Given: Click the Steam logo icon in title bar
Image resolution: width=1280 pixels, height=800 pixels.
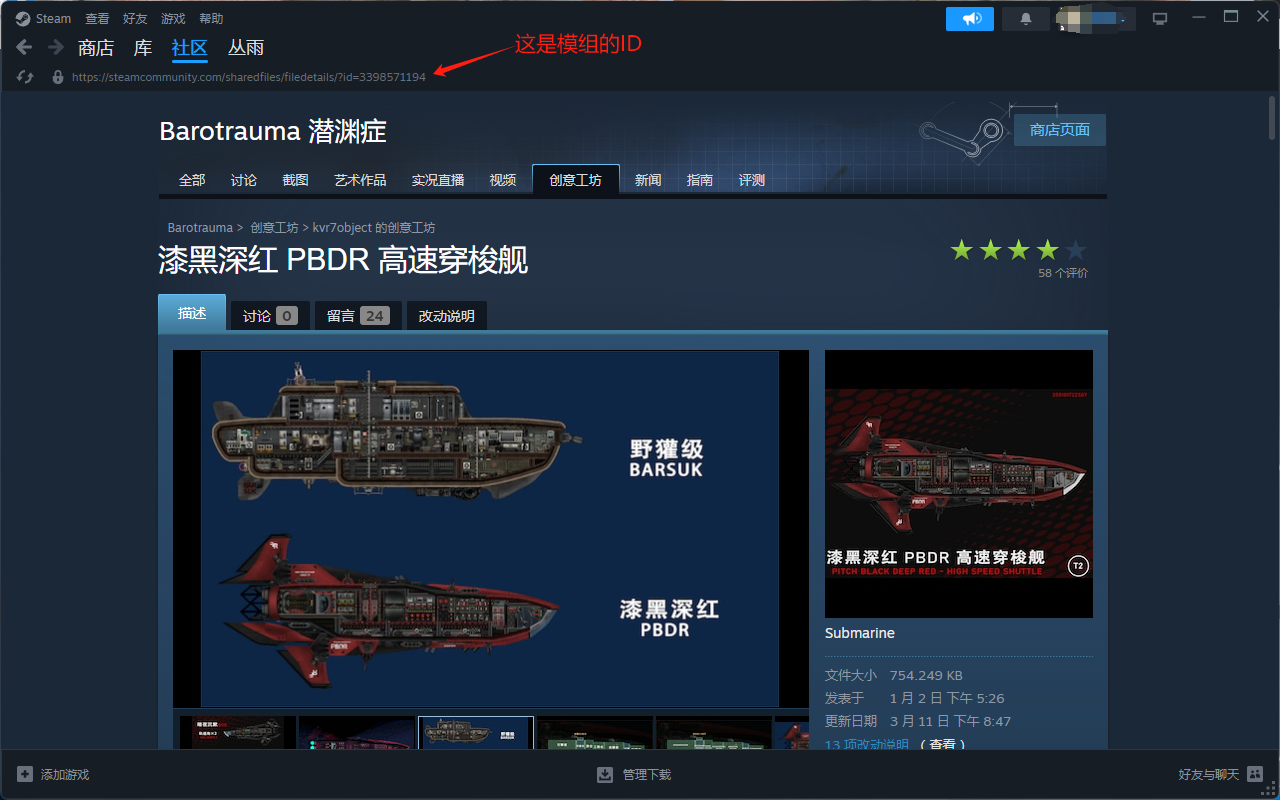Looking at the screenshot, I should pyautogui.click(x=23, y=18).
